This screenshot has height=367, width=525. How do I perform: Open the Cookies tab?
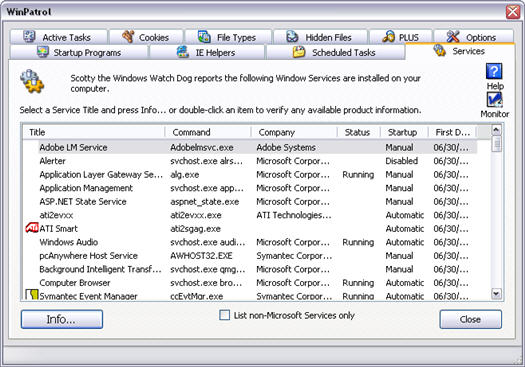tap(146, 37)
